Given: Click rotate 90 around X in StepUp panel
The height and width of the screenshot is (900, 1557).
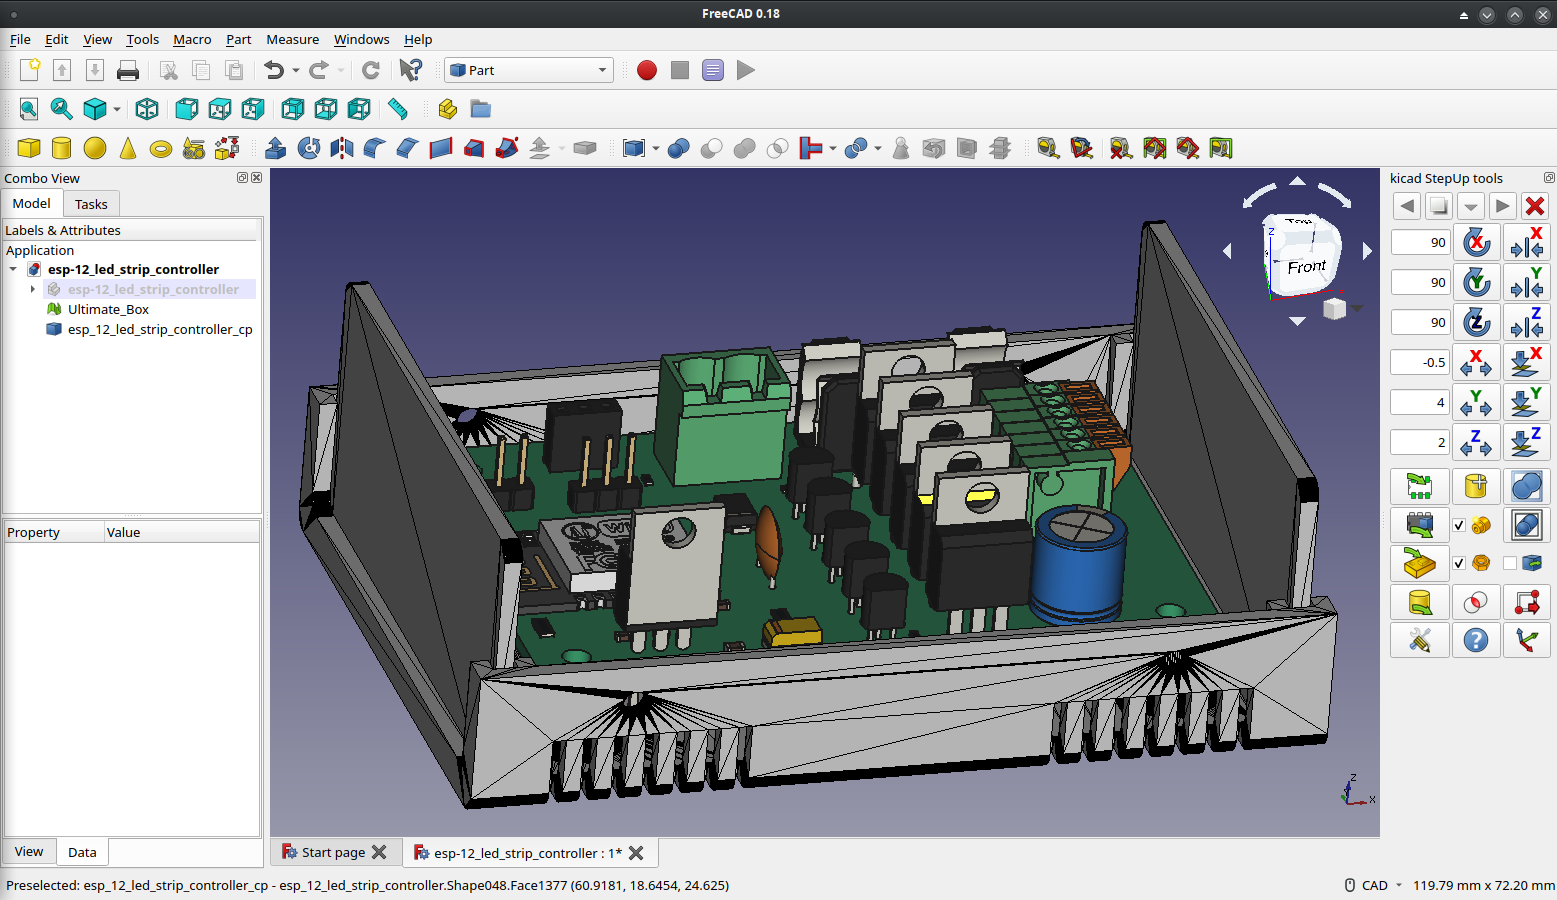Looking at the screenshot, I should coord(1477,242).
